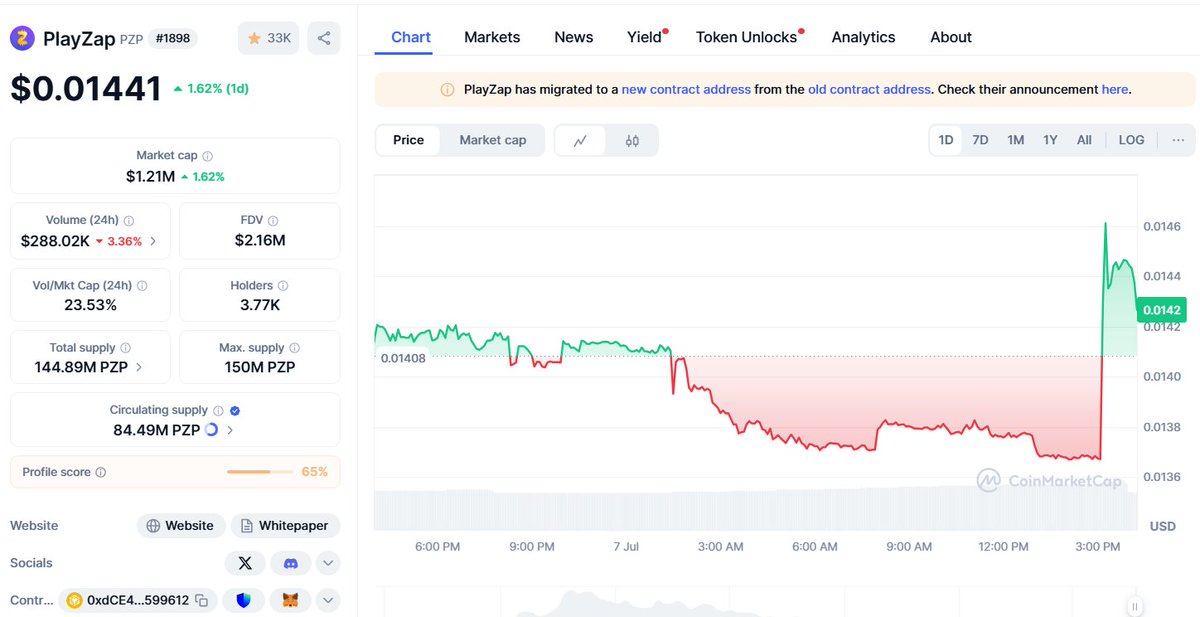Open the News tab
The width and height of the screenshot is (1200, 617).
[574, 37]
